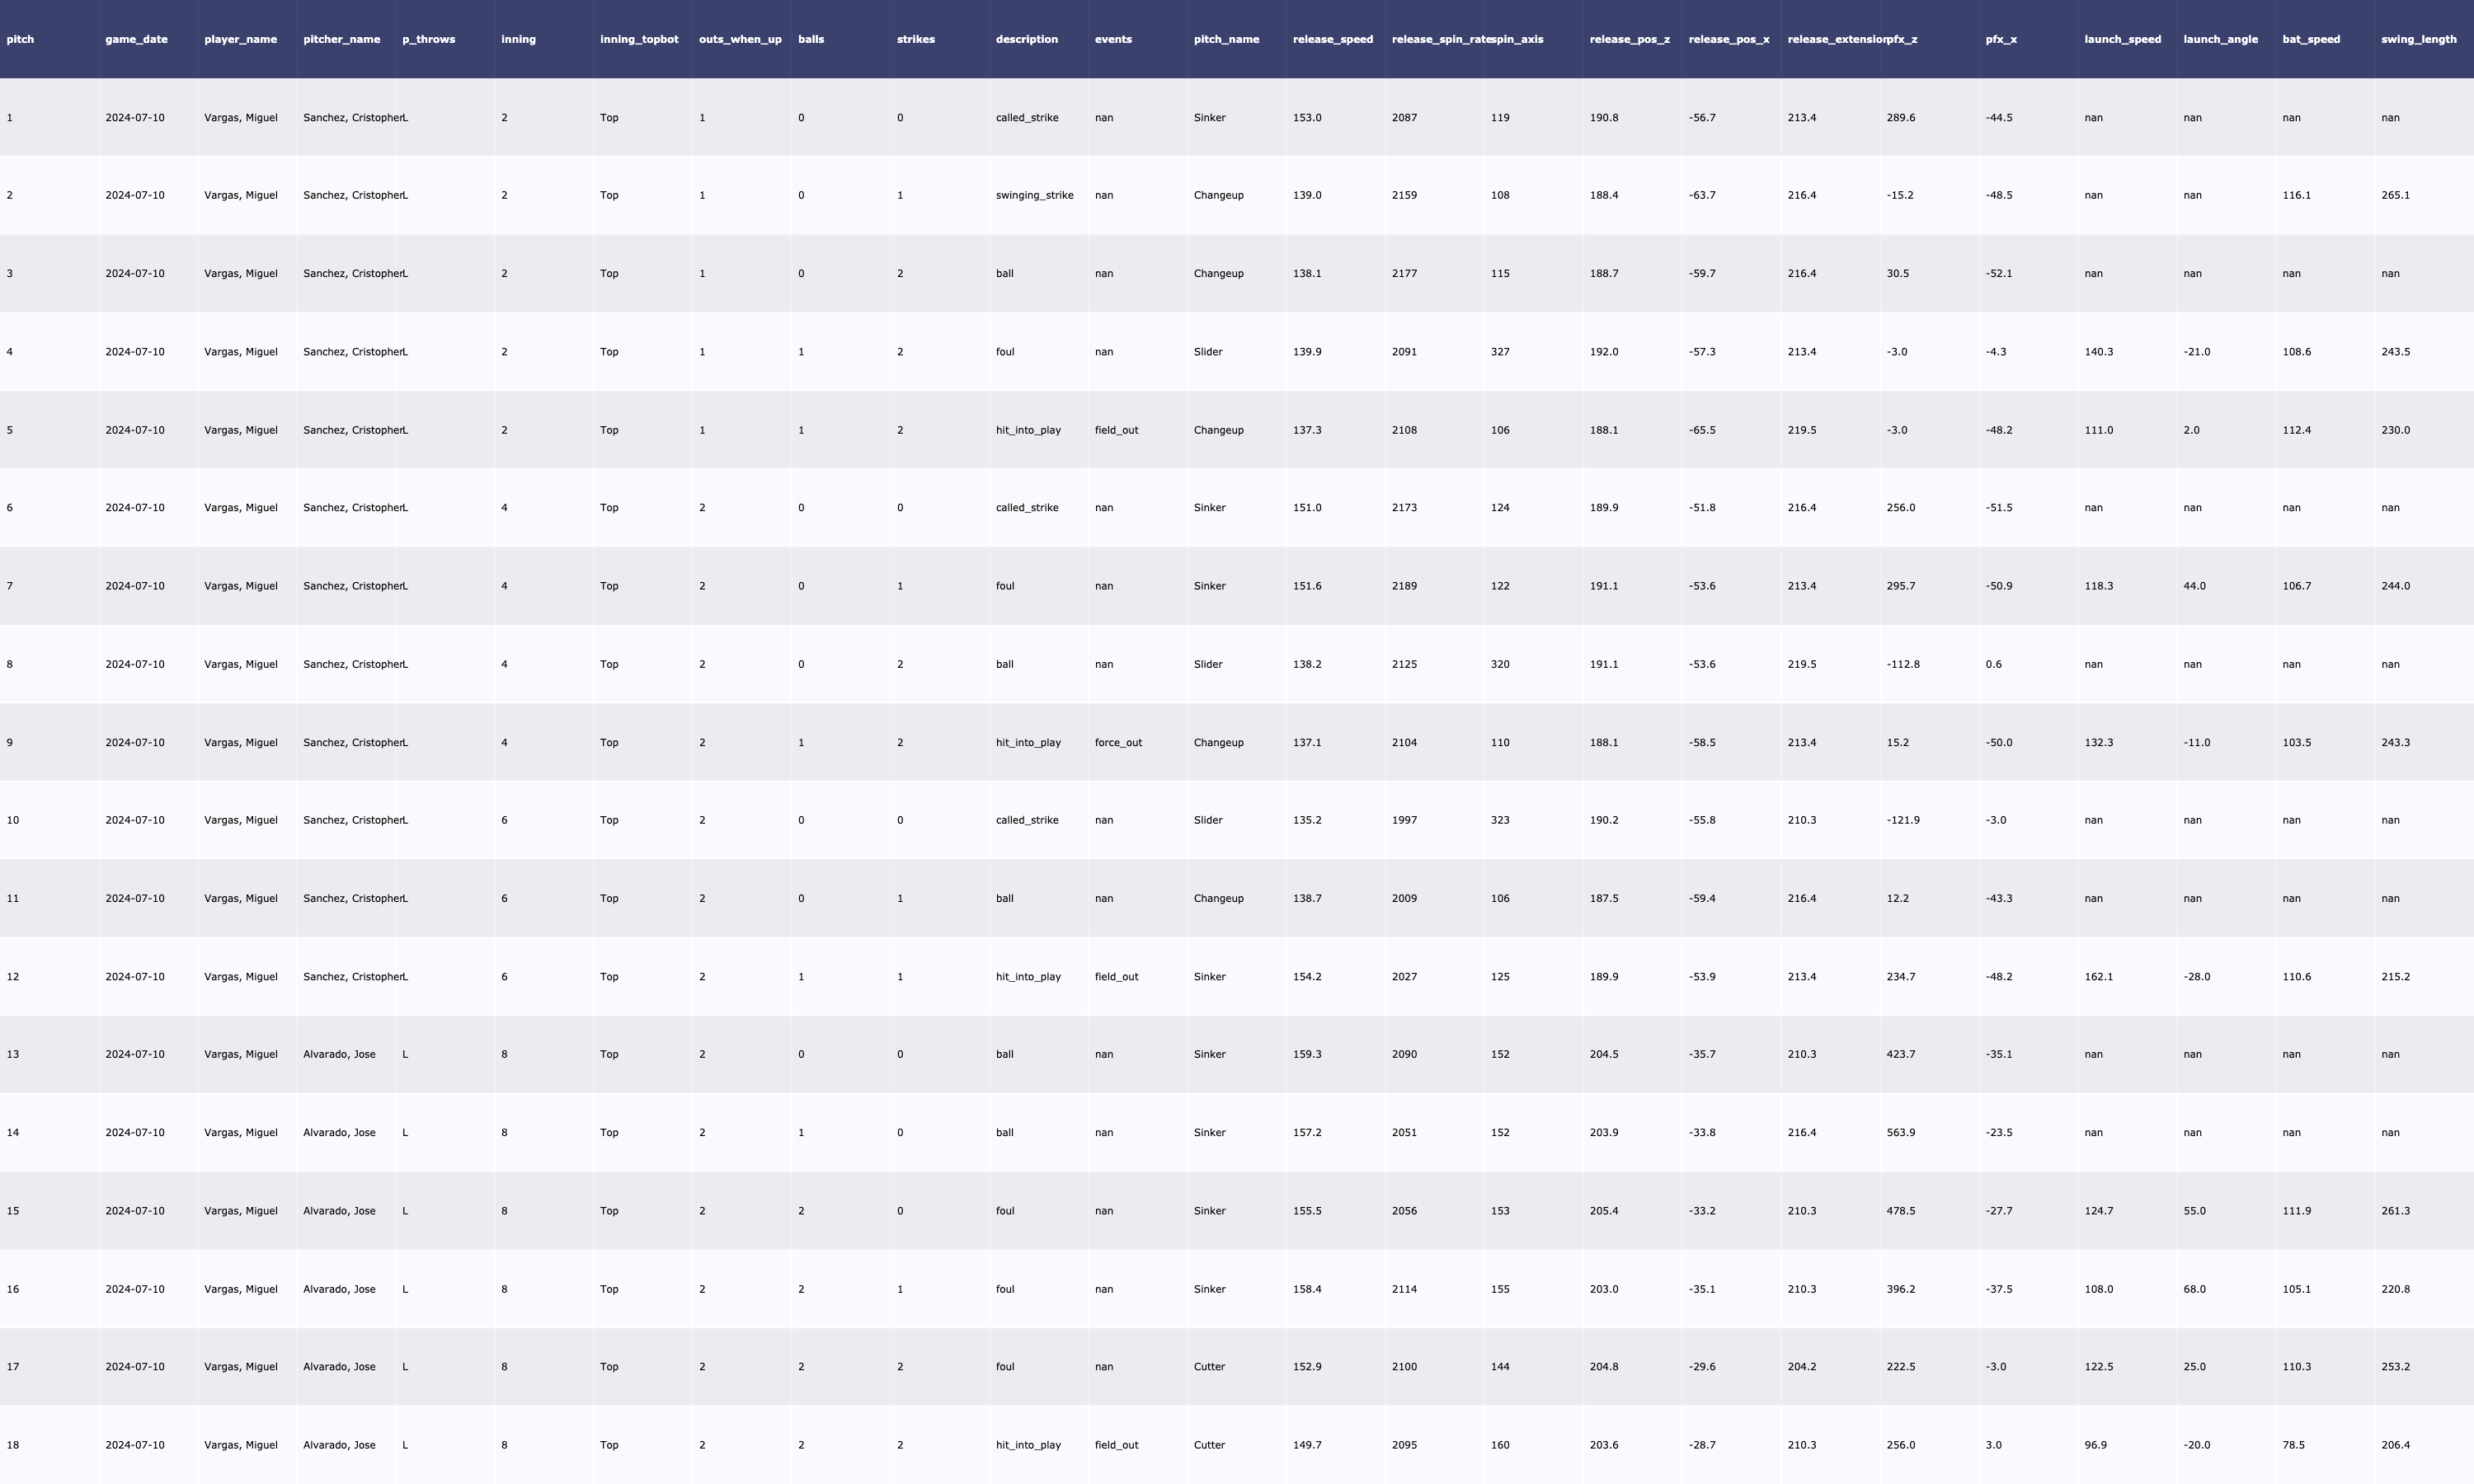Click the bat speed value 78.5
The width and height of the screenshot is (2474, 1484).
(x=2293, y=1445)
